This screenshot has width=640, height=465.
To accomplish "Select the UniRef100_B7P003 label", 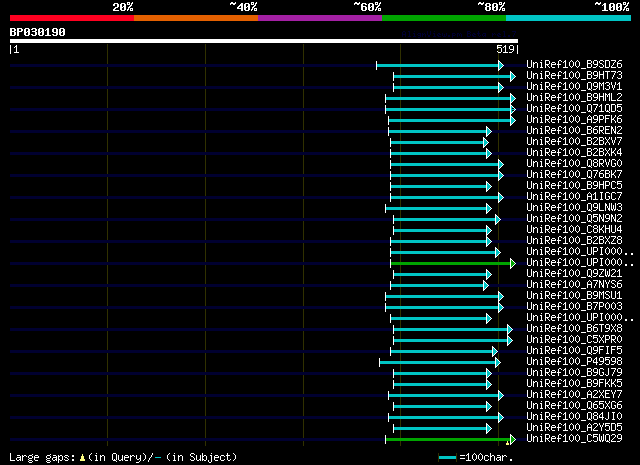I will point(574,307).
